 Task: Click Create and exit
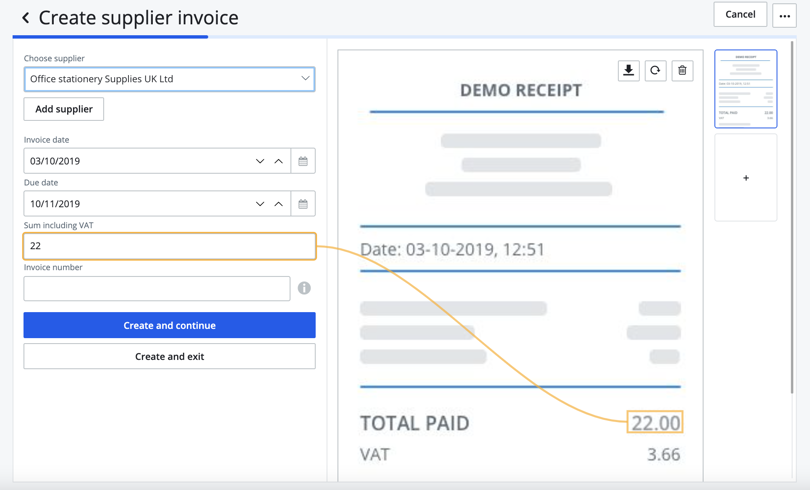point(169,356)
